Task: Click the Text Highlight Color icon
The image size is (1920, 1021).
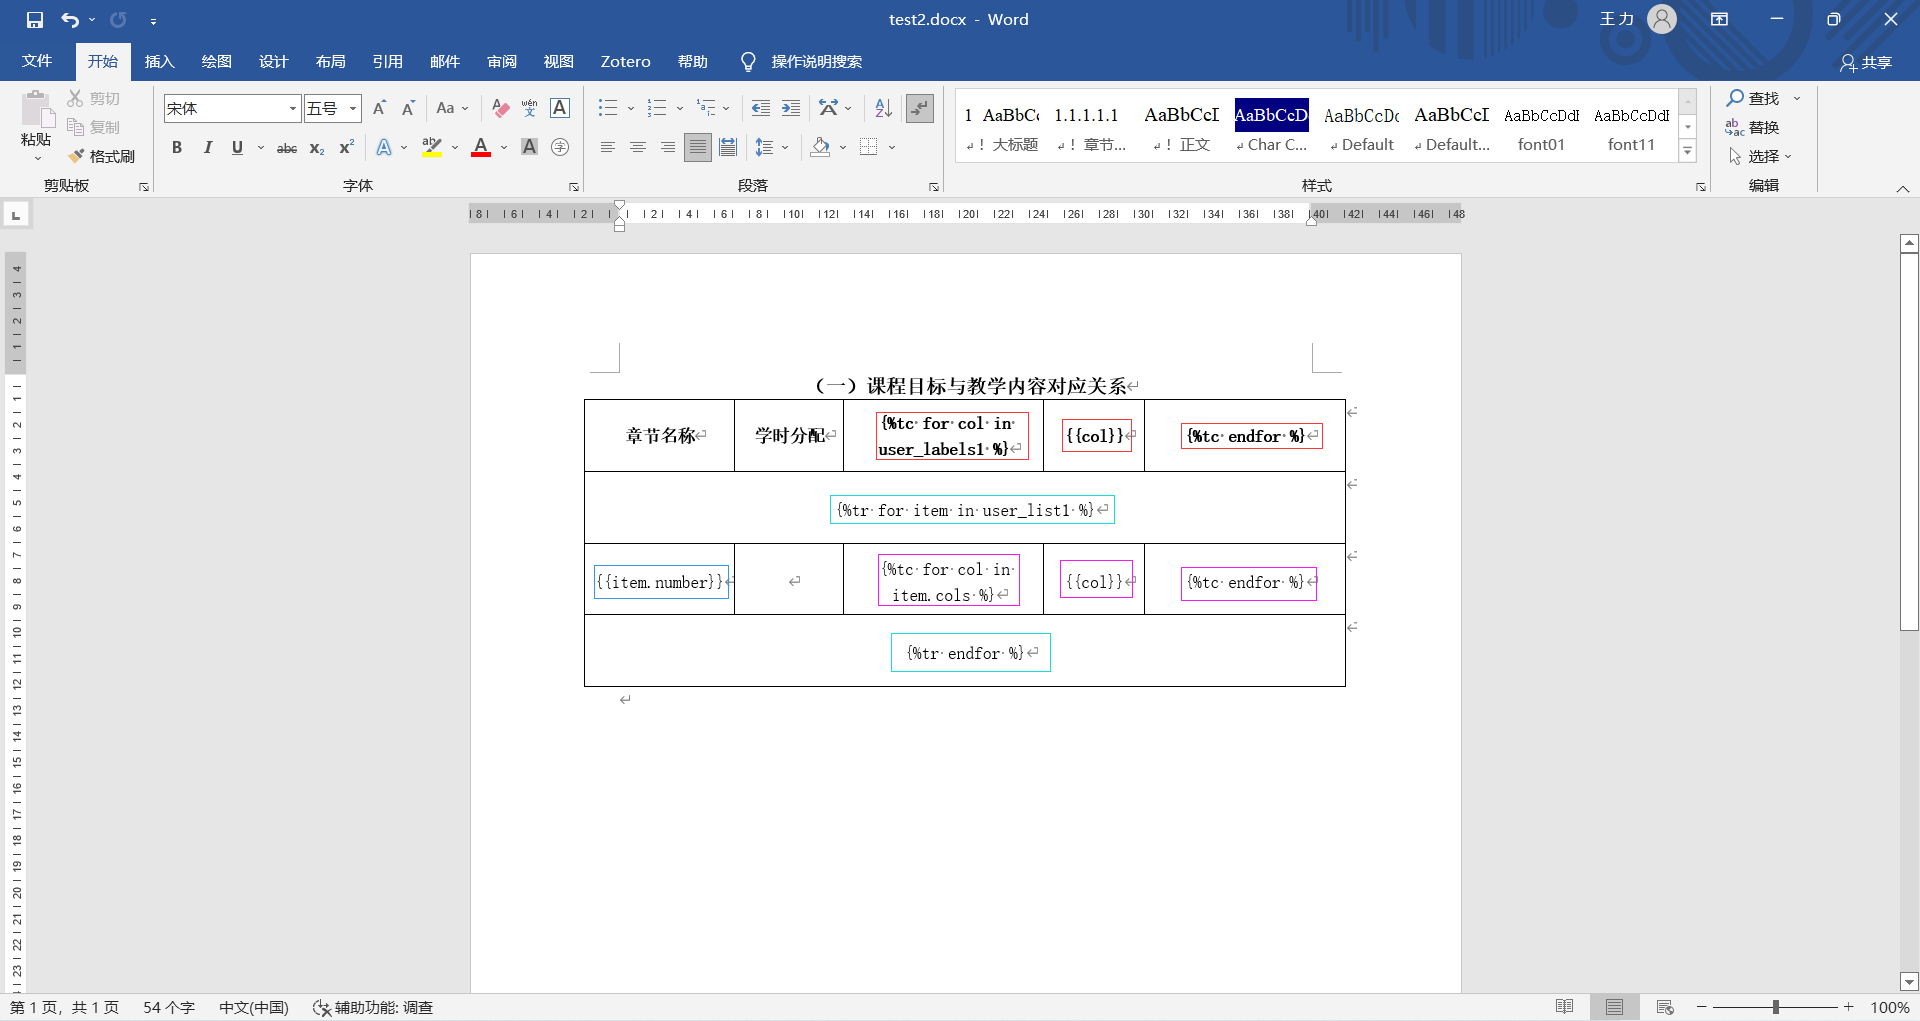Action: click(x=432, y=147)
